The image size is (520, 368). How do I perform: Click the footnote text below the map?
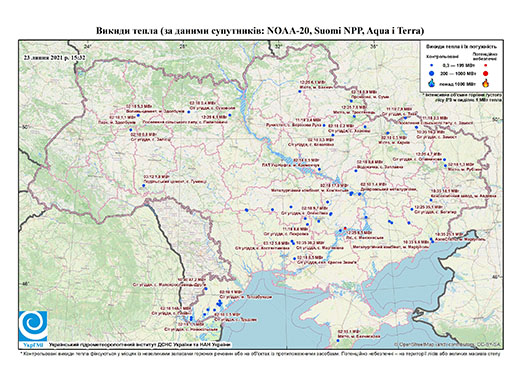tap(260, 353)
